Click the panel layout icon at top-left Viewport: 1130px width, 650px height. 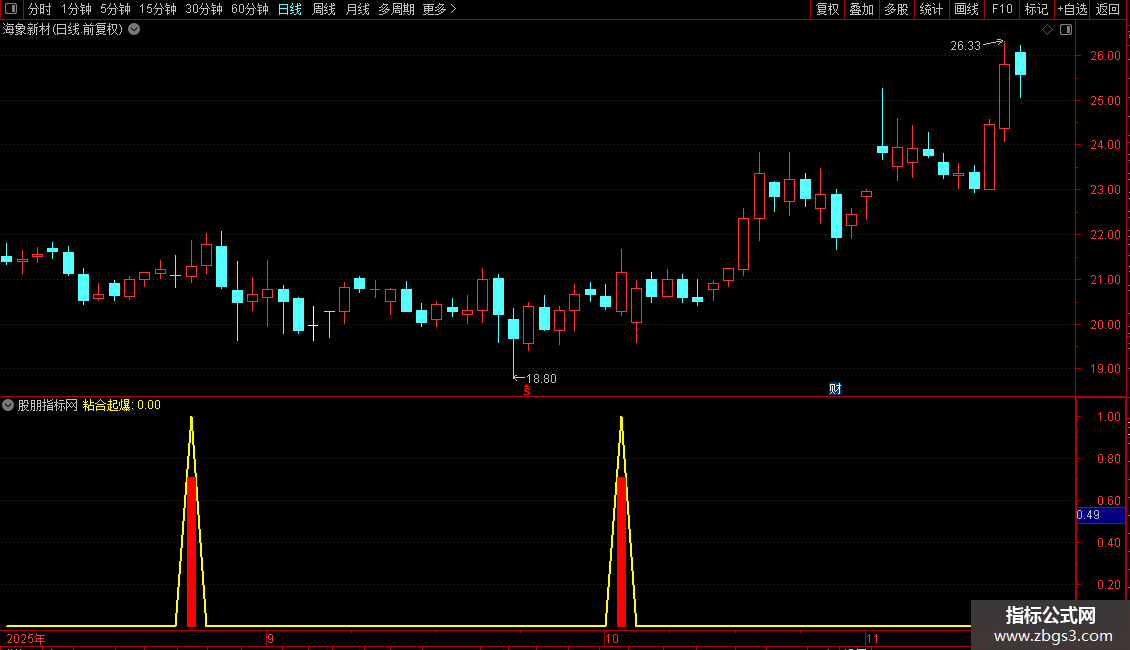coord(11,9)
